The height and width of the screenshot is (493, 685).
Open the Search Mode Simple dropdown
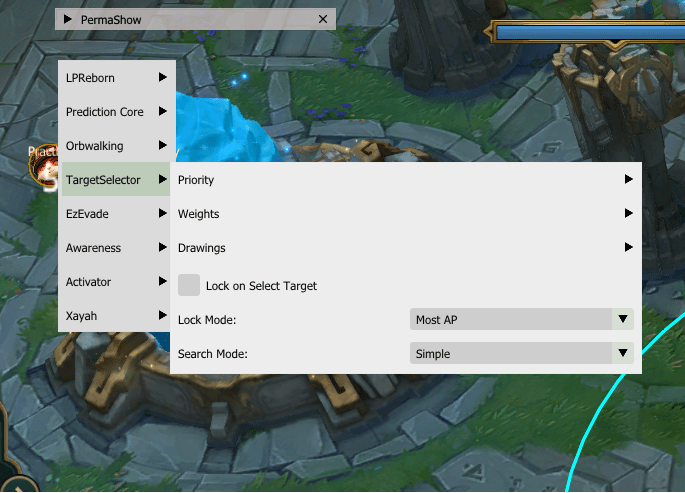(522, 353)
